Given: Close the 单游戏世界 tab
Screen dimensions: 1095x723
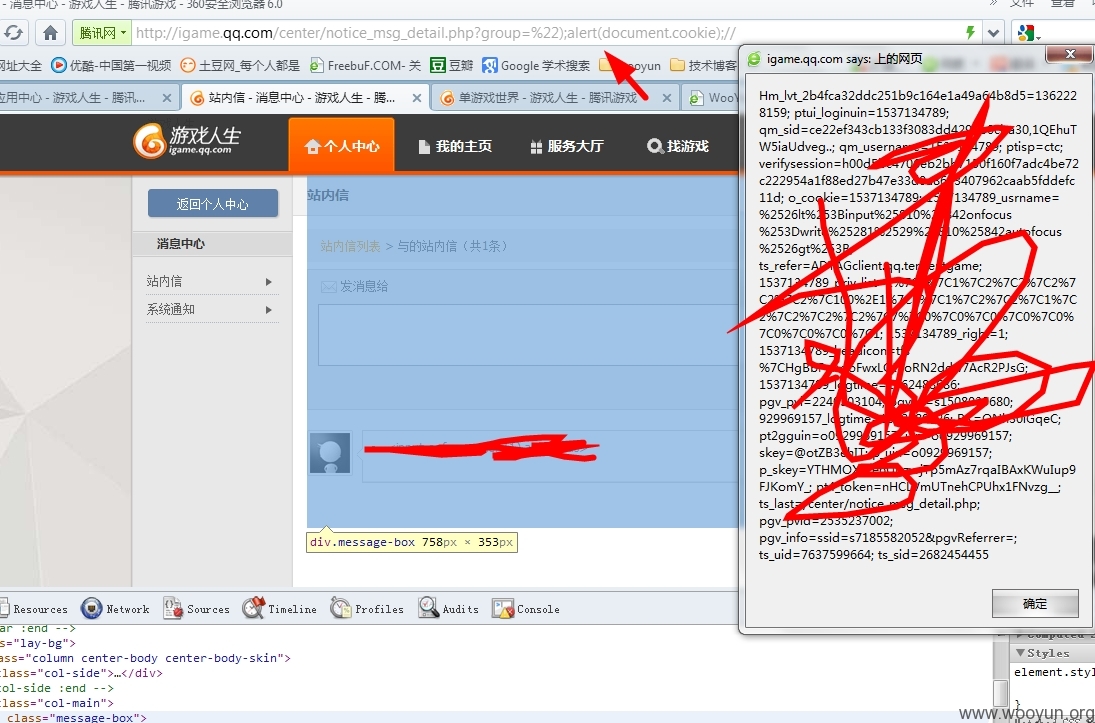Looking at the screenshot, I should click(x=667, y=98).
